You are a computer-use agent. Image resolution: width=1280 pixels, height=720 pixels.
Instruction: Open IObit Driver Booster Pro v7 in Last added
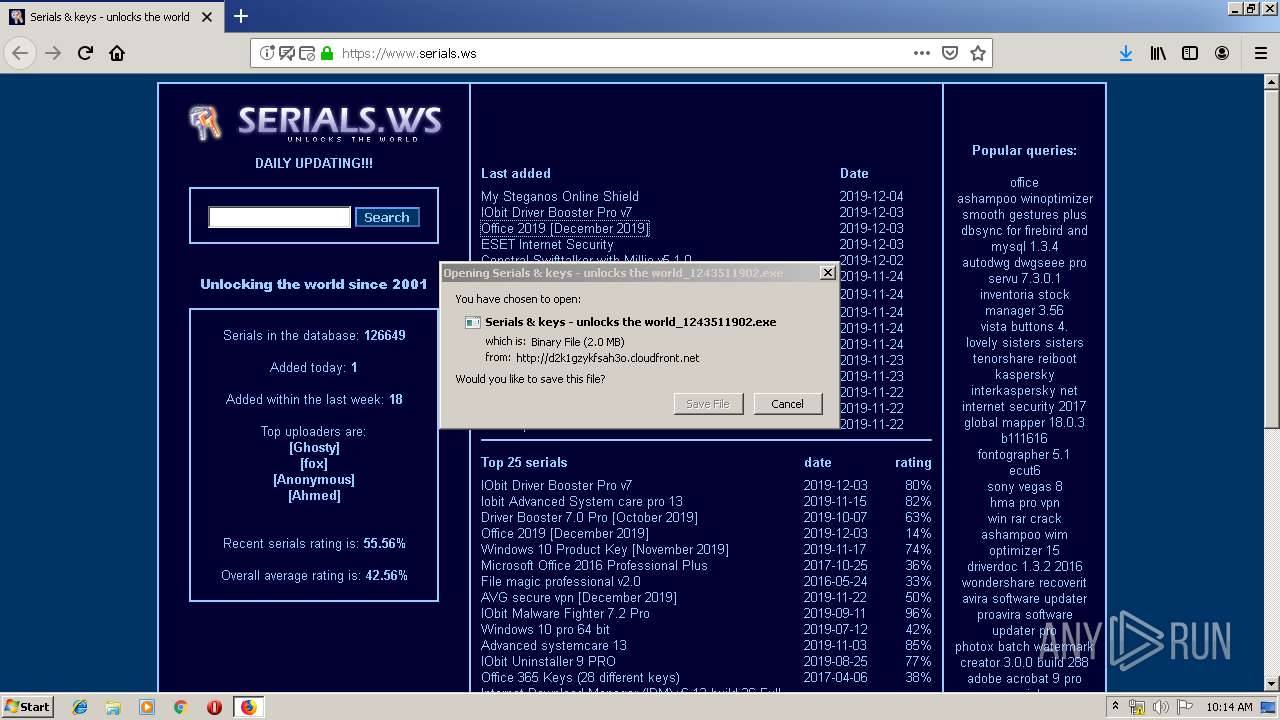556,212
